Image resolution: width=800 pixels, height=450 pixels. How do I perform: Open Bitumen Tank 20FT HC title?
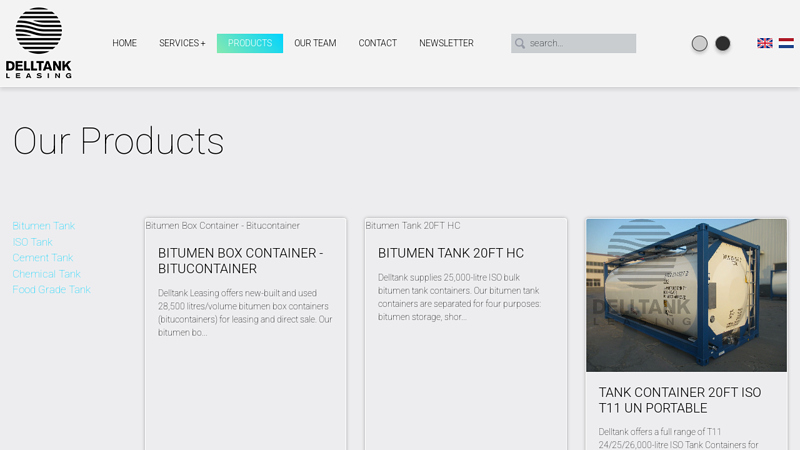click(x=451, y=253)
